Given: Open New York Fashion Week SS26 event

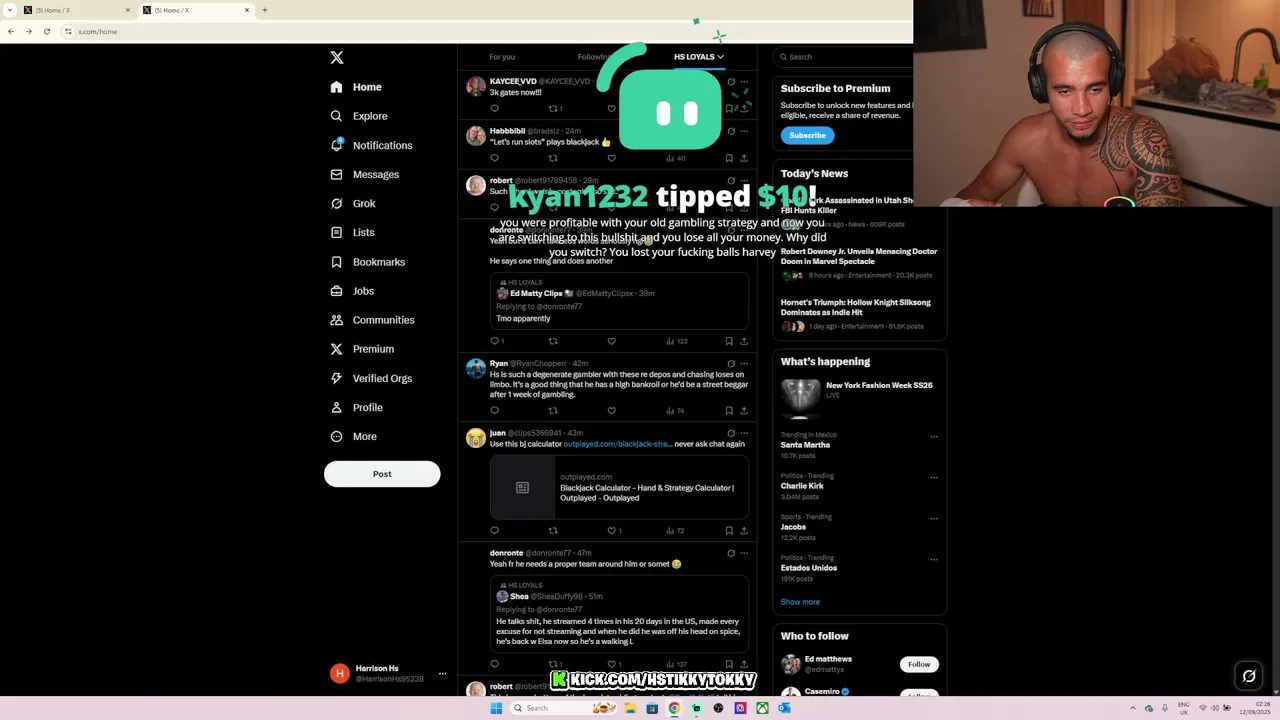Looking at the screenshot, I should point(879,385).
